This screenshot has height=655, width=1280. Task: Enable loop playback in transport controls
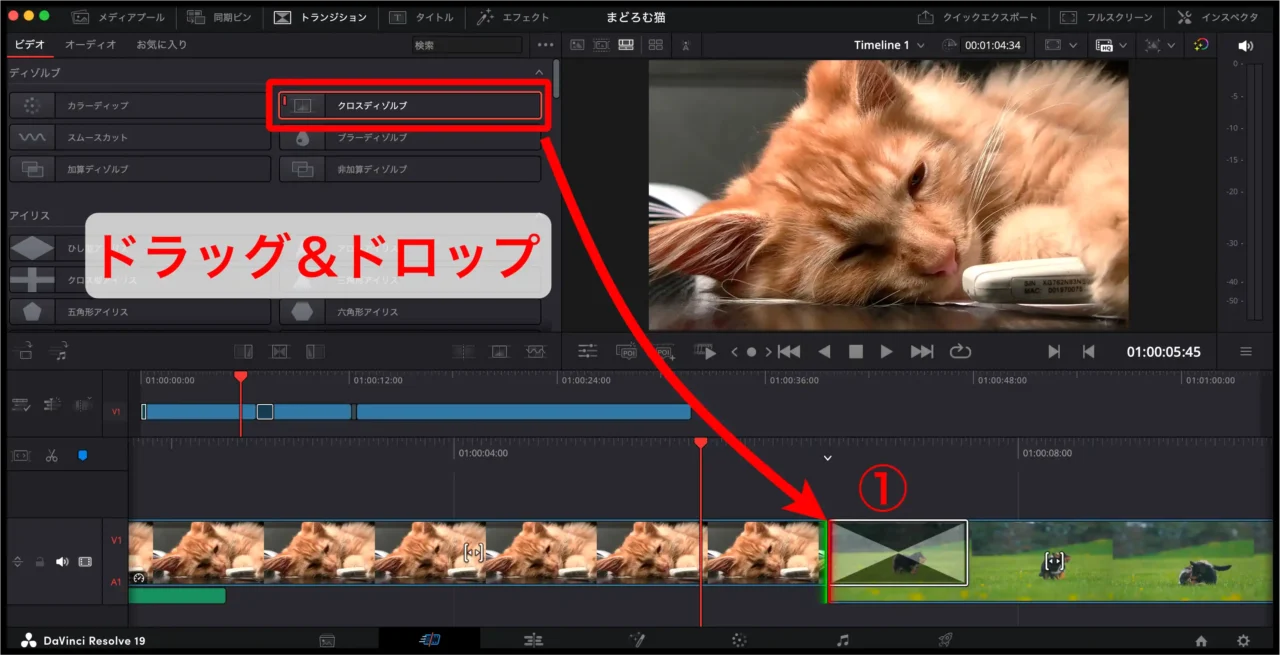point(960,351)
